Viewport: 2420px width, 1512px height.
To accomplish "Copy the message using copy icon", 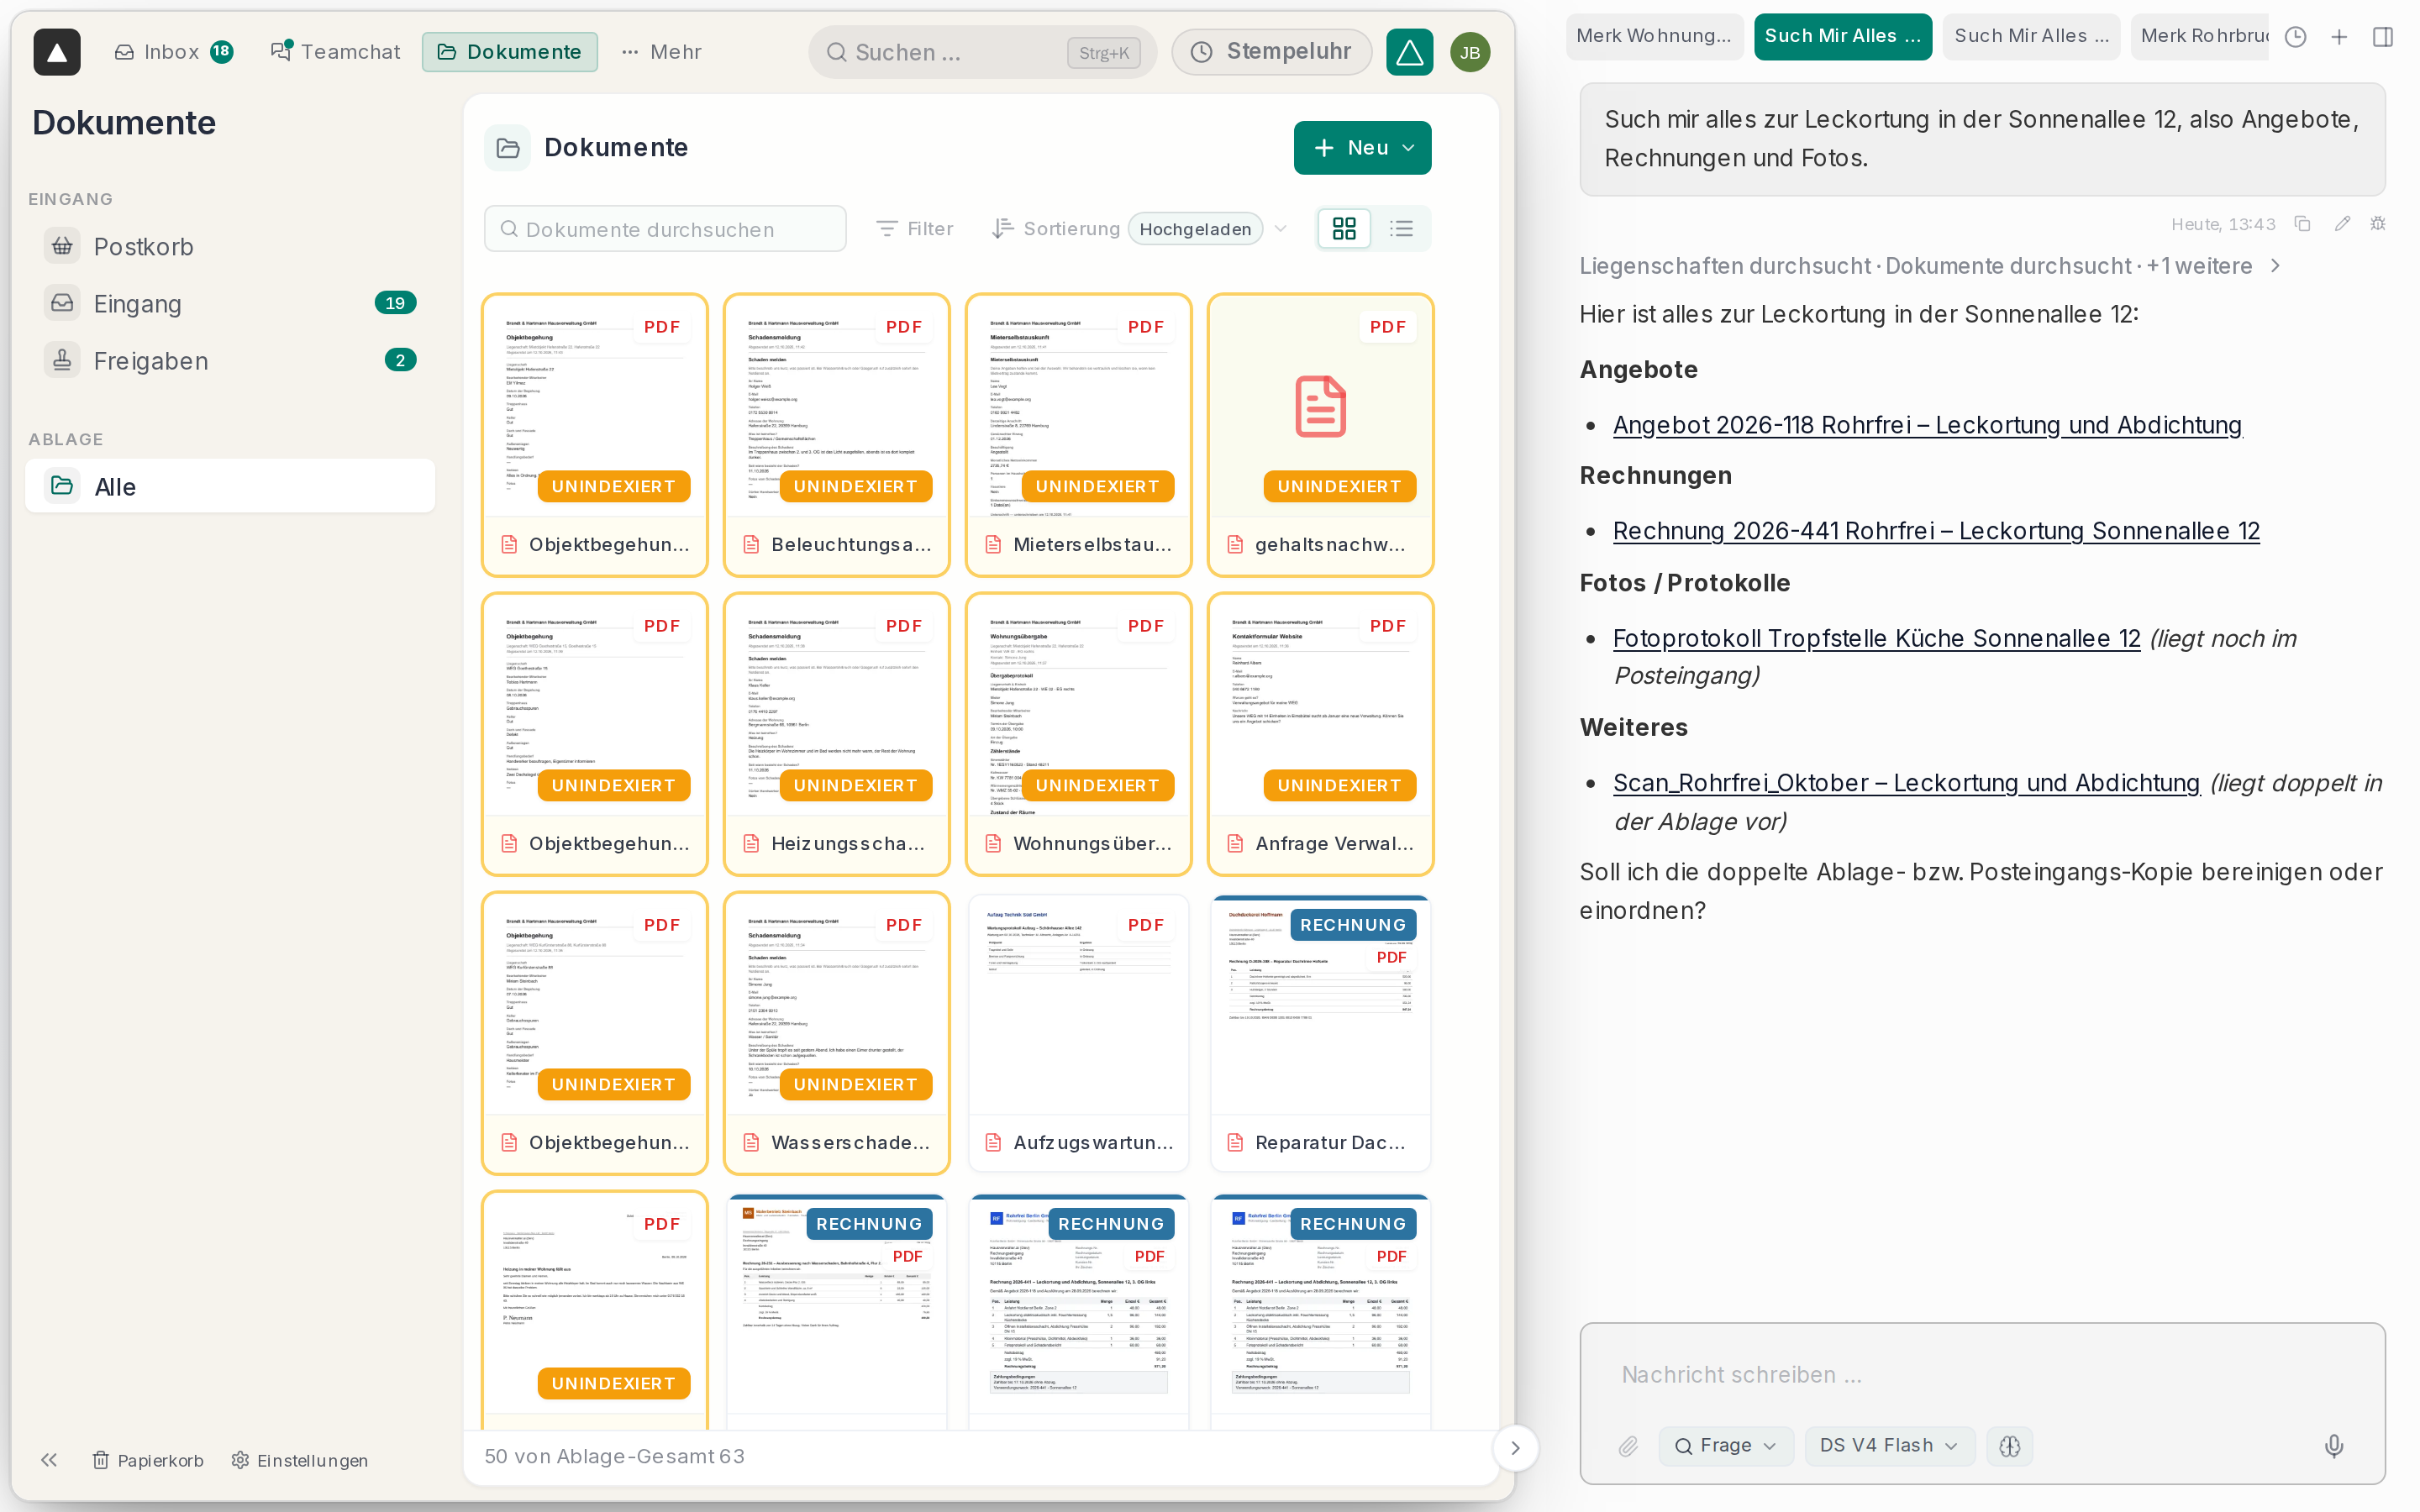I will (x=2302, y=224).
